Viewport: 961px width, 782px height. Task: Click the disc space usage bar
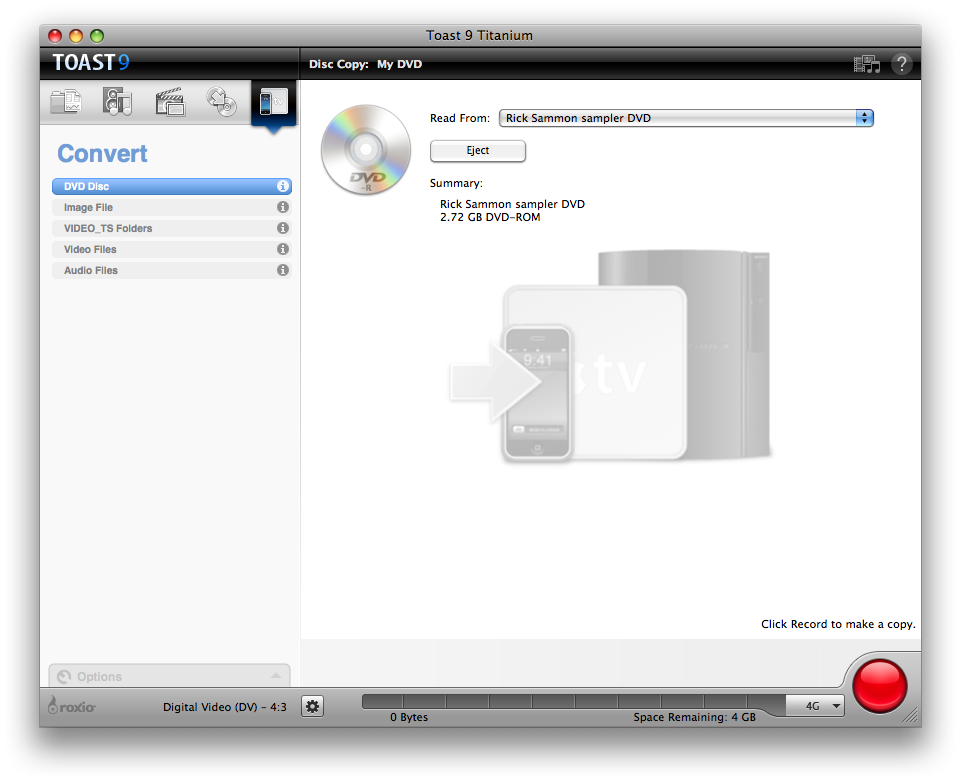[x=574, y=702]
